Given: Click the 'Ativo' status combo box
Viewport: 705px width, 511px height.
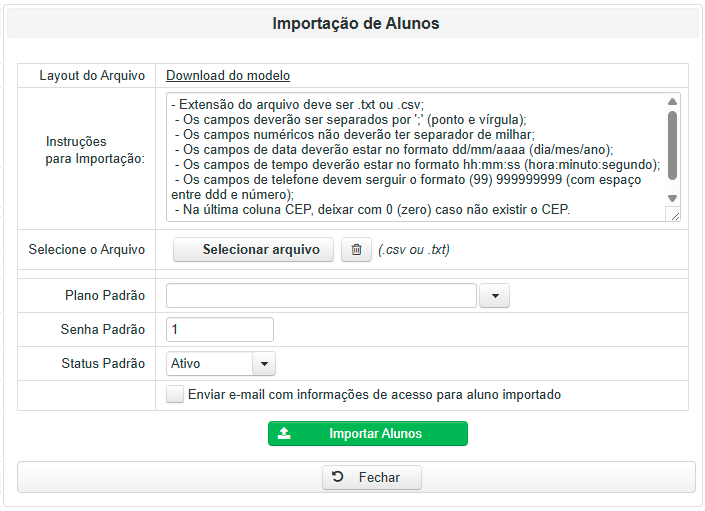Looking at the screenshot, I should click(x=209, y=364).
